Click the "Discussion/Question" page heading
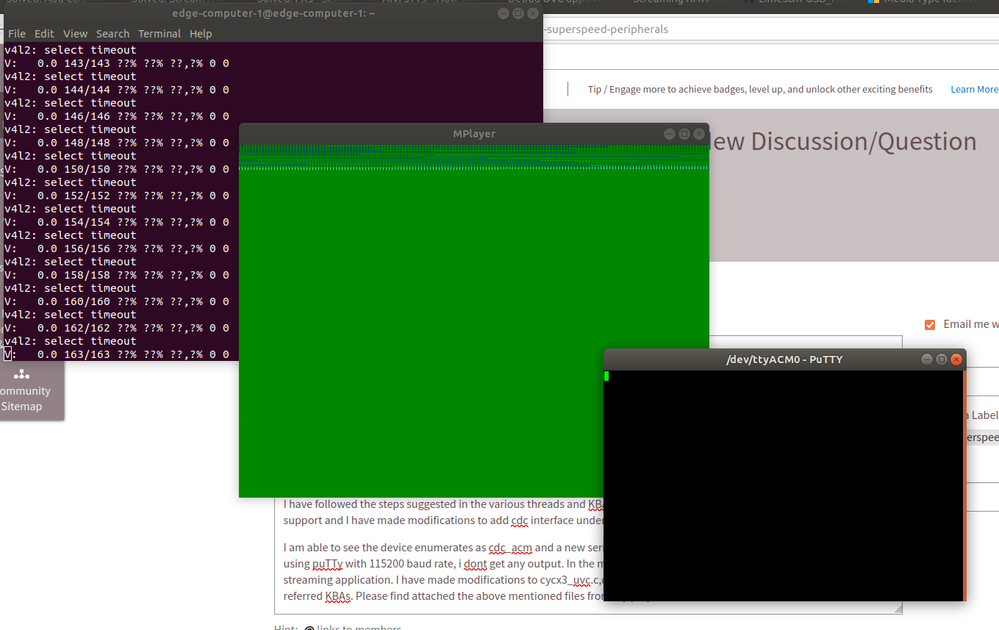Viewport: 999px width, 630px height. pyautogui.click(x=863, y=141)
